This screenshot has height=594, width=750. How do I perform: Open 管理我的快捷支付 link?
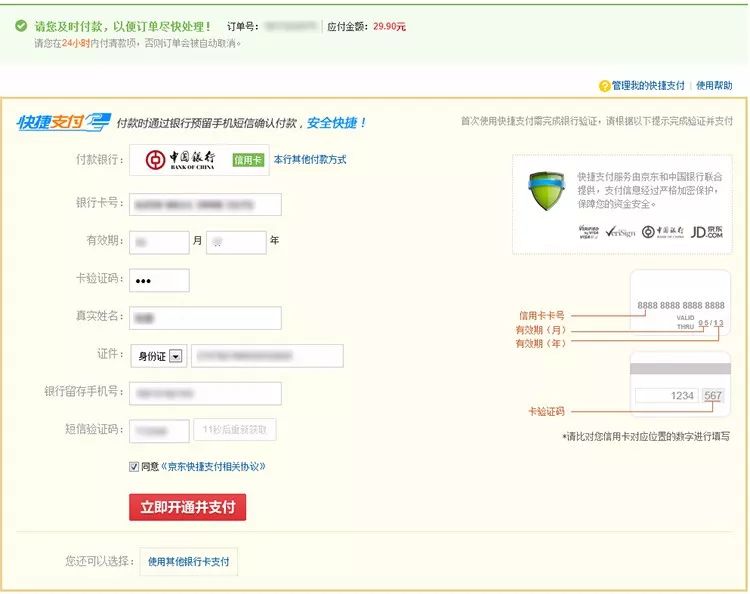[x=648, y=86]
